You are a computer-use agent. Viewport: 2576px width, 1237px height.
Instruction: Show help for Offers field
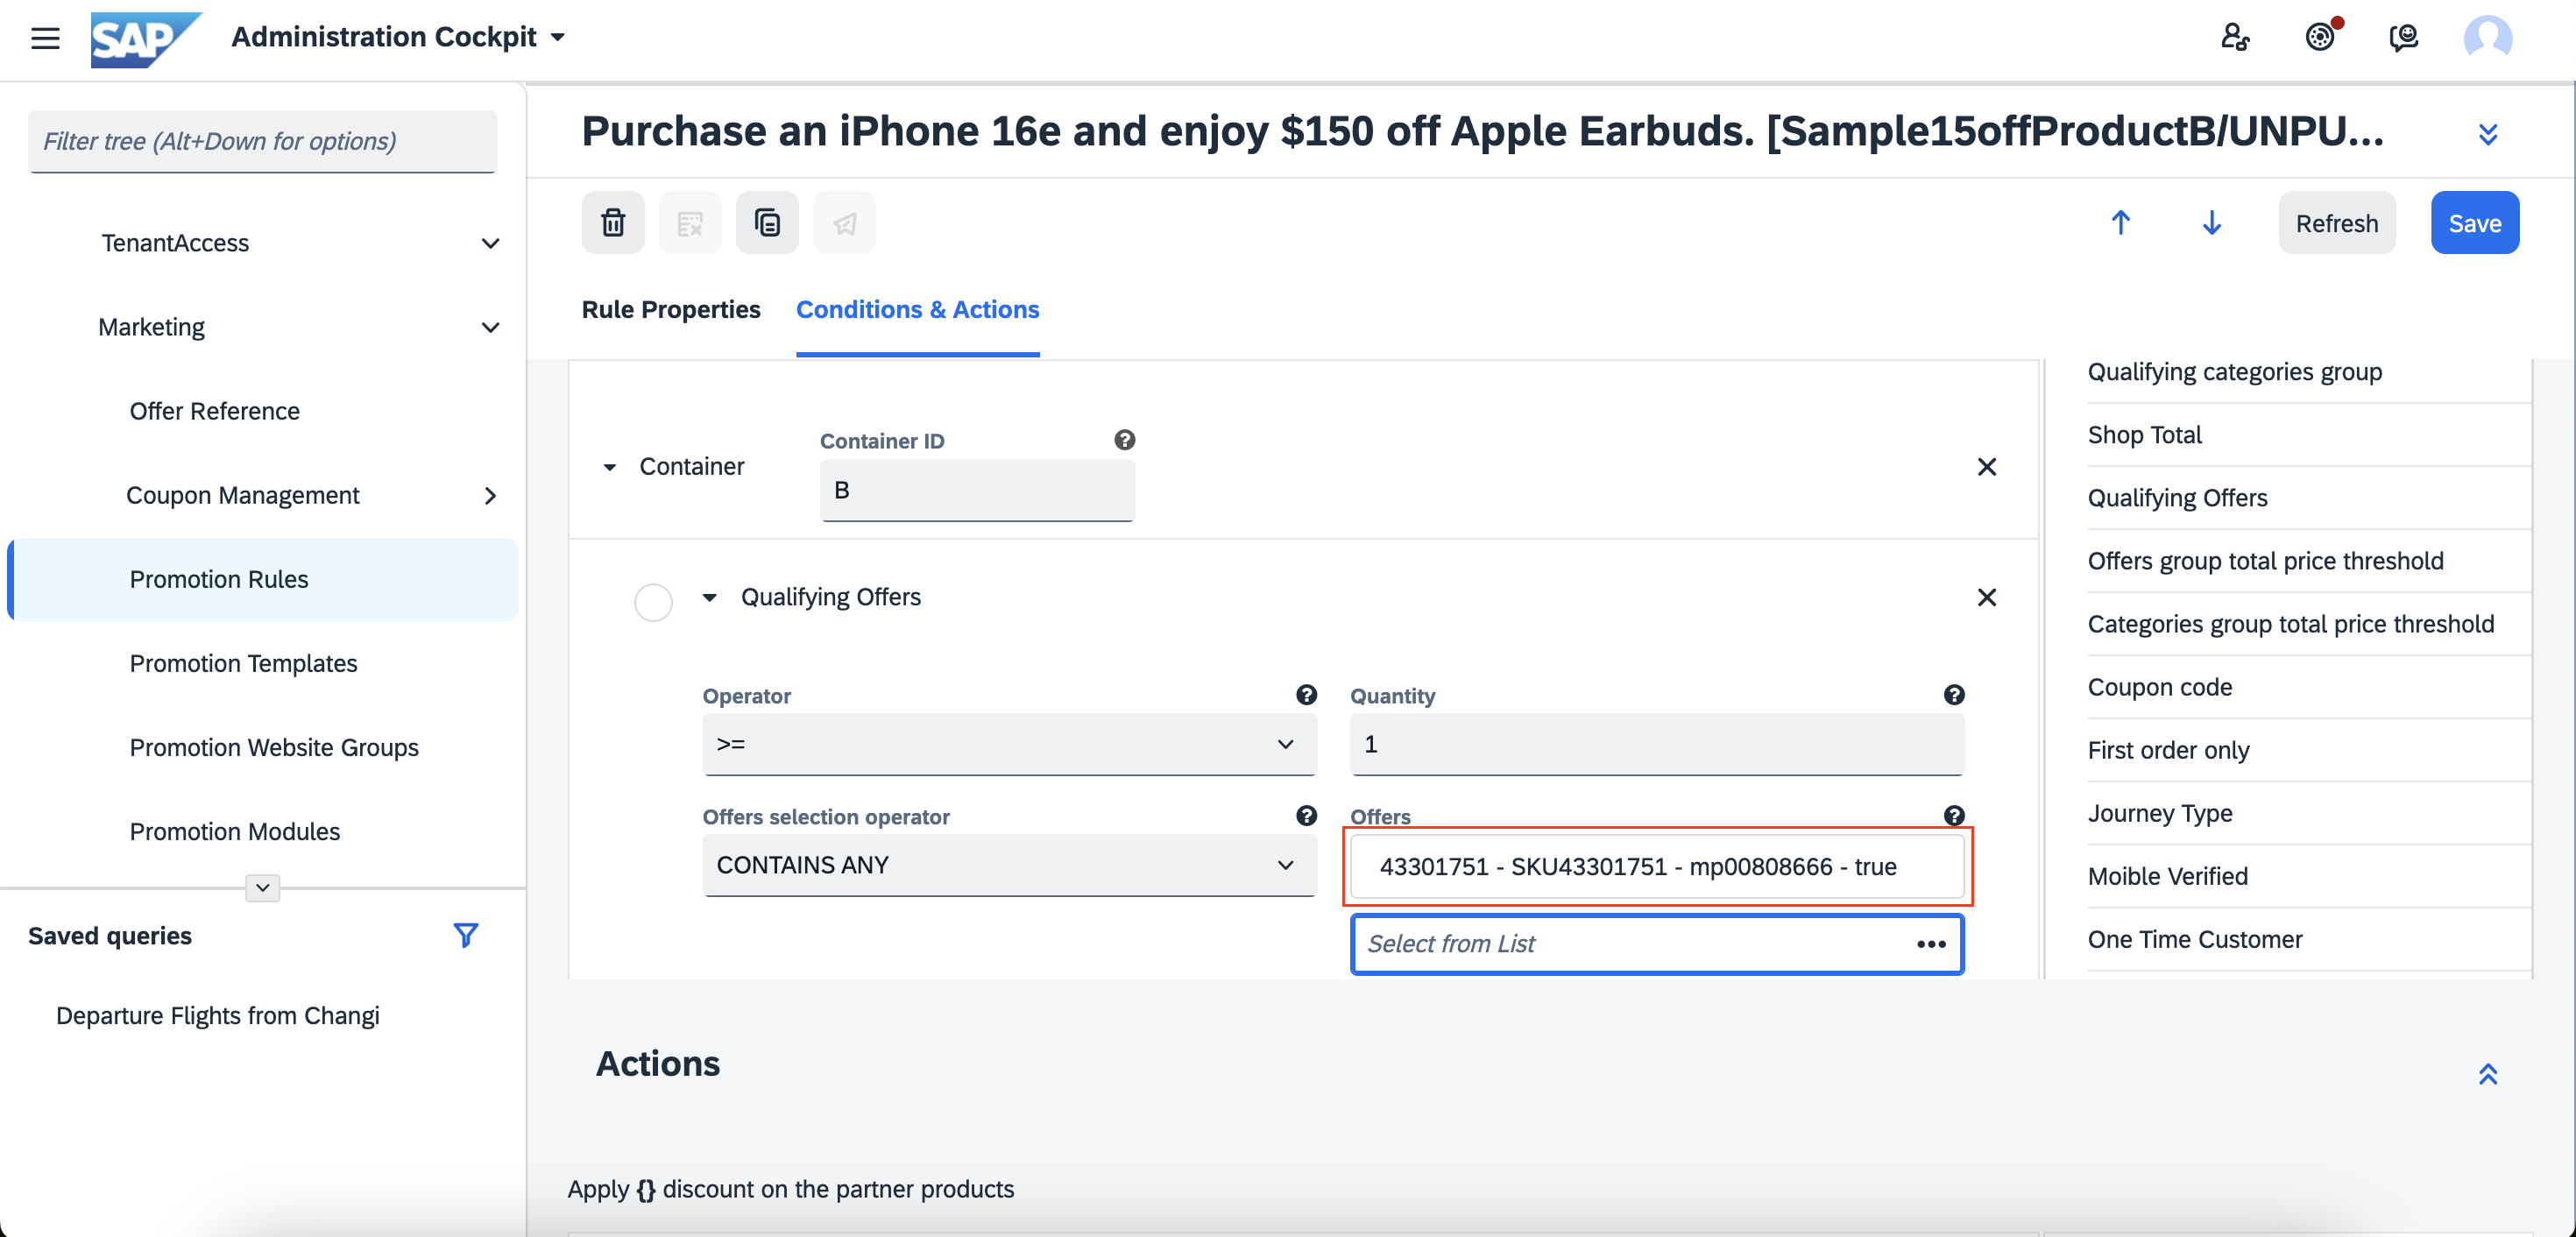click(x=1954, y=816)
